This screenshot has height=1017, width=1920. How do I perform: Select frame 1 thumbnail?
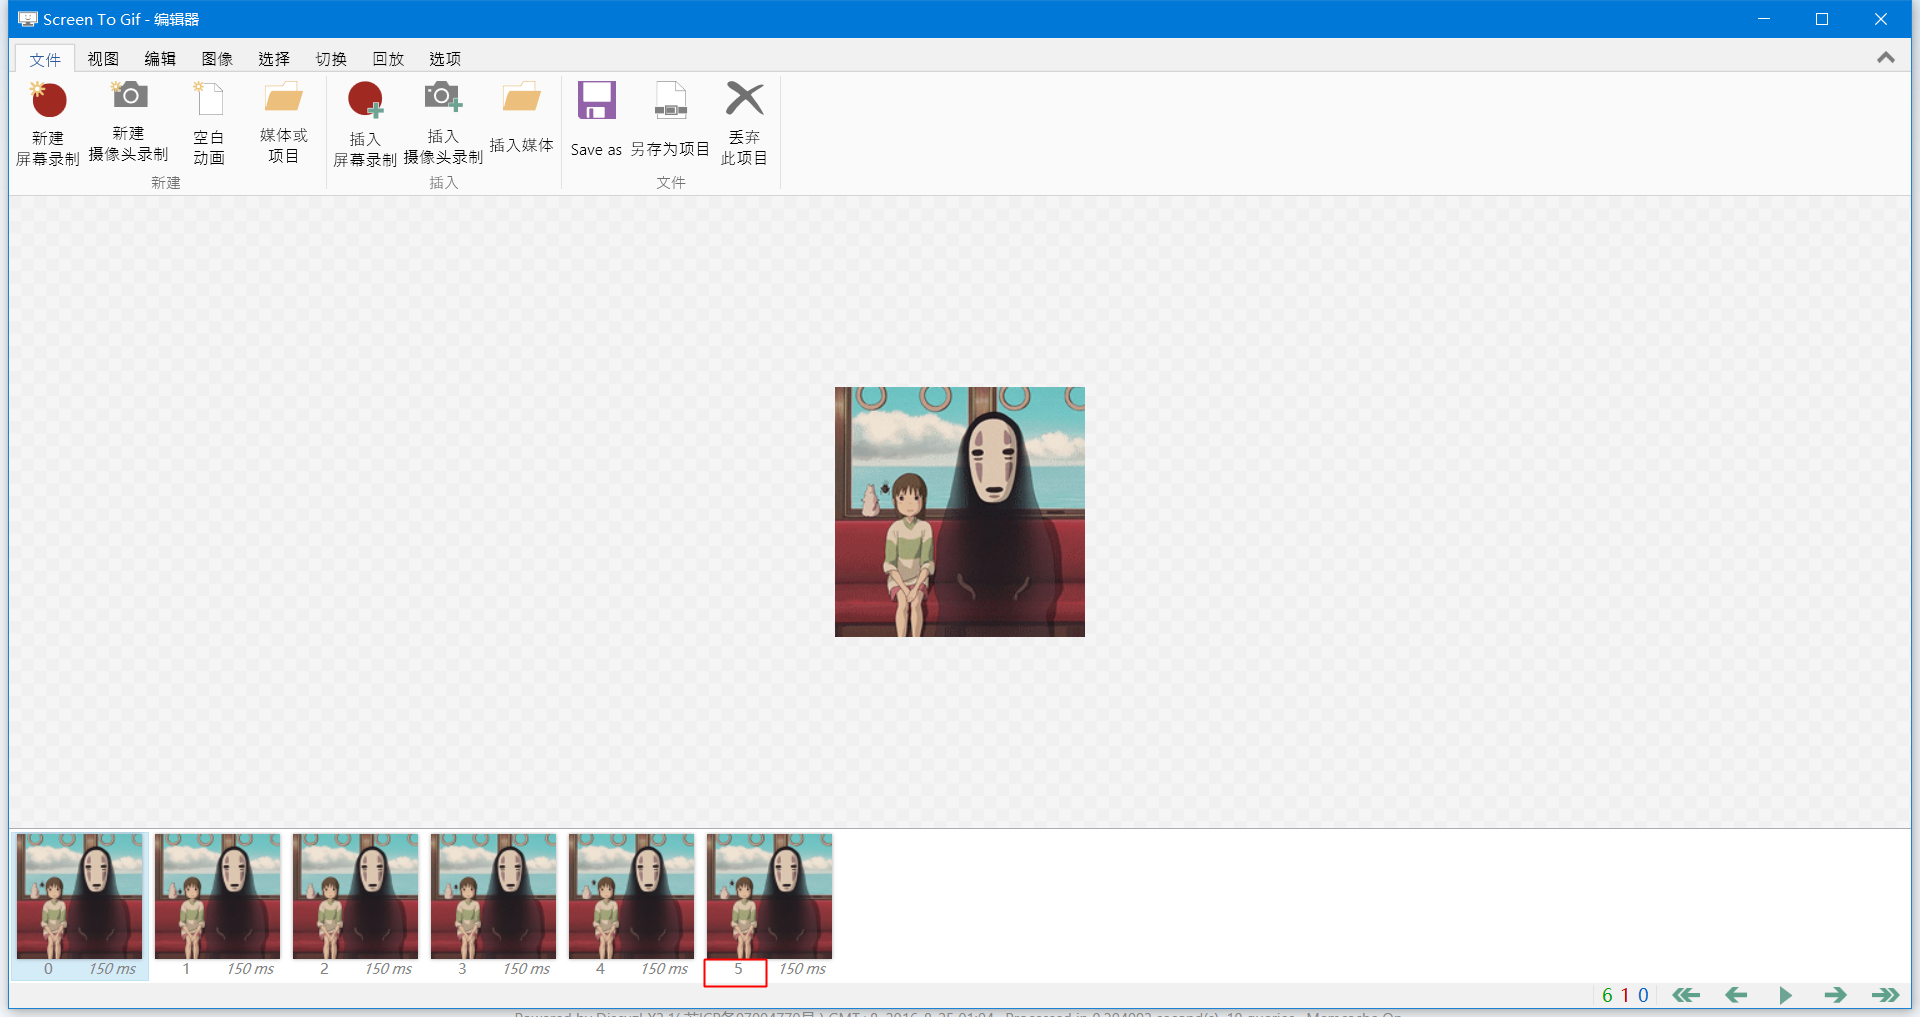218,897
